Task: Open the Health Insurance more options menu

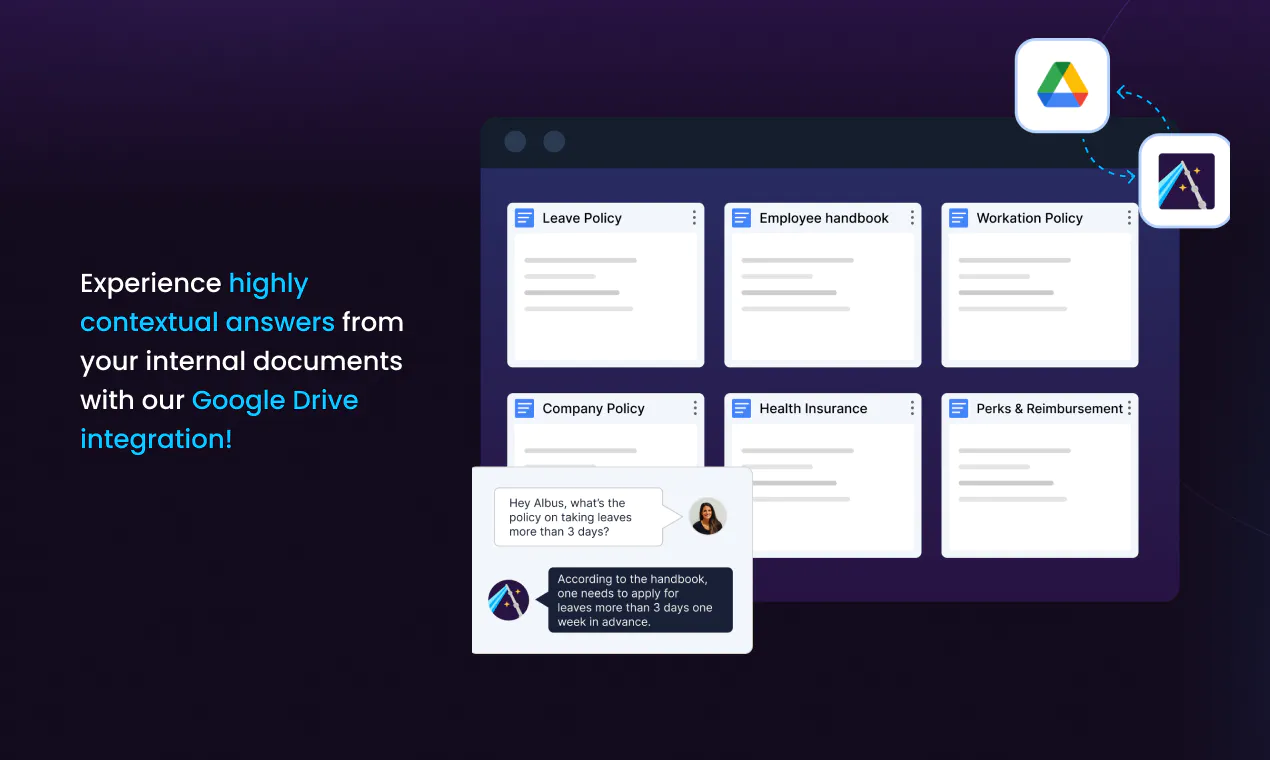Action: pyautogui.click(x=912, y=408)
